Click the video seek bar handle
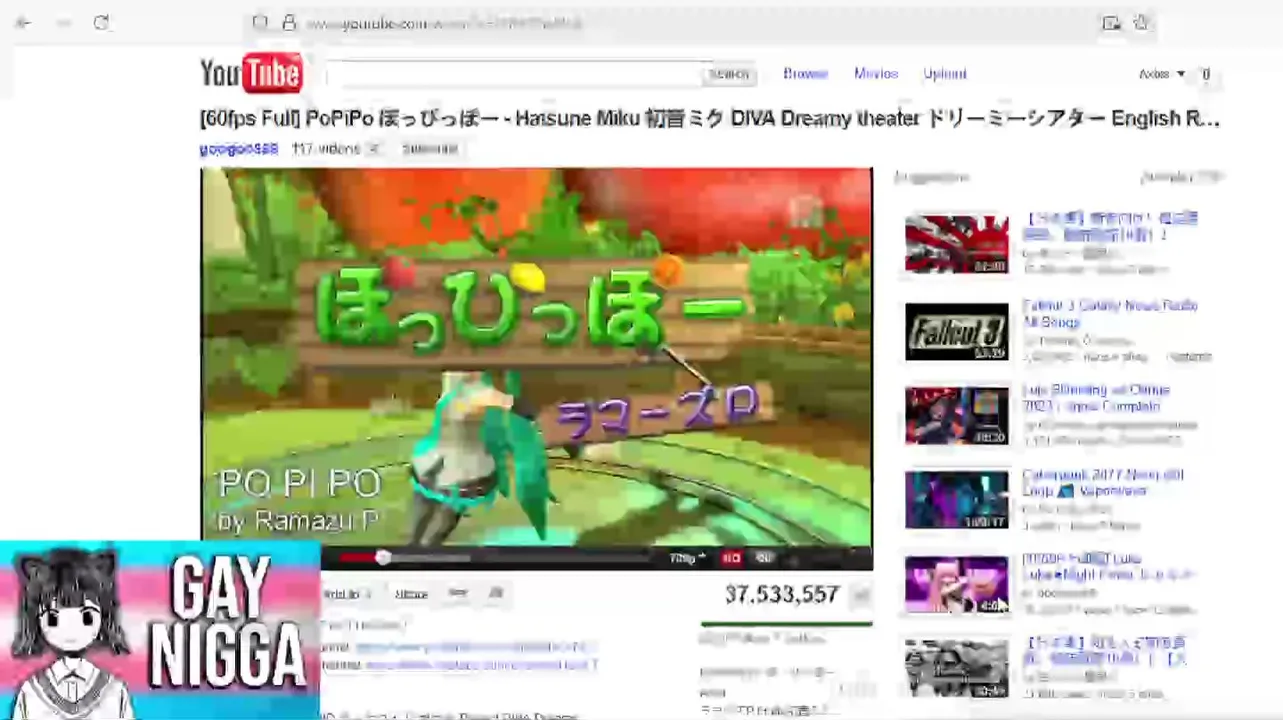Image resolution: width=1283 pixels, height=720 pixels. click(x=382, y=557)
